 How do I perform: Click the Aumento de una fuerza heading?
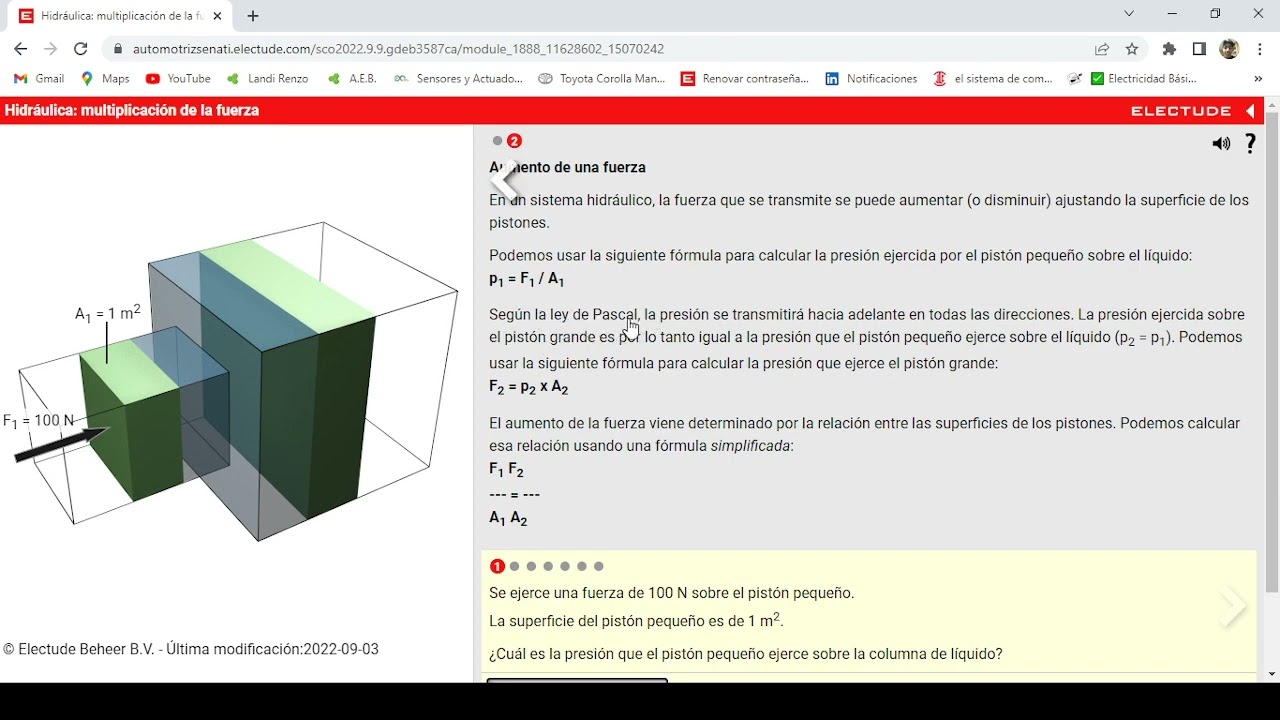[x=567, y=168]
